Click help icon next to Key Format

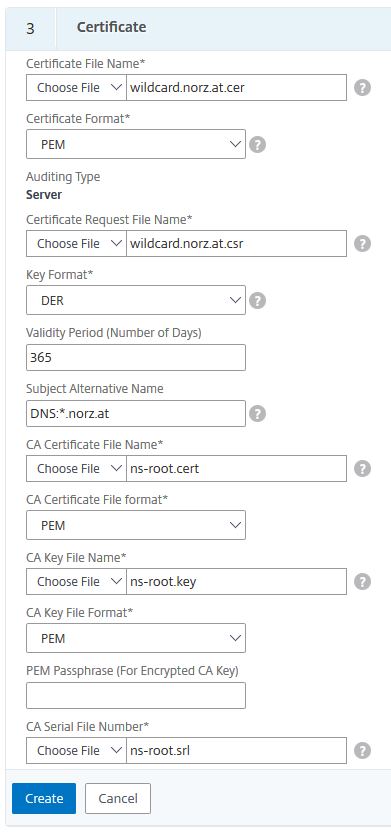click(257, 301)
